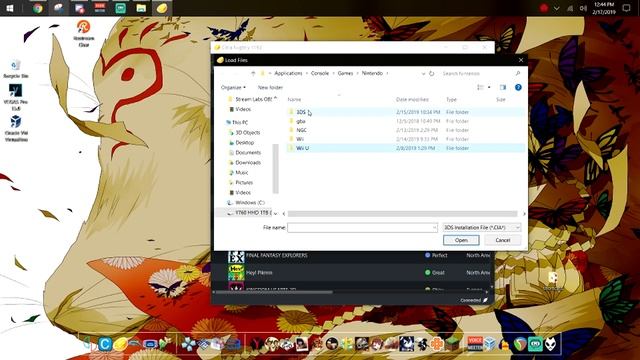Viewport: 640px width, 360px height.
Task: Refresh the folder listing
Action: [431, 73]
